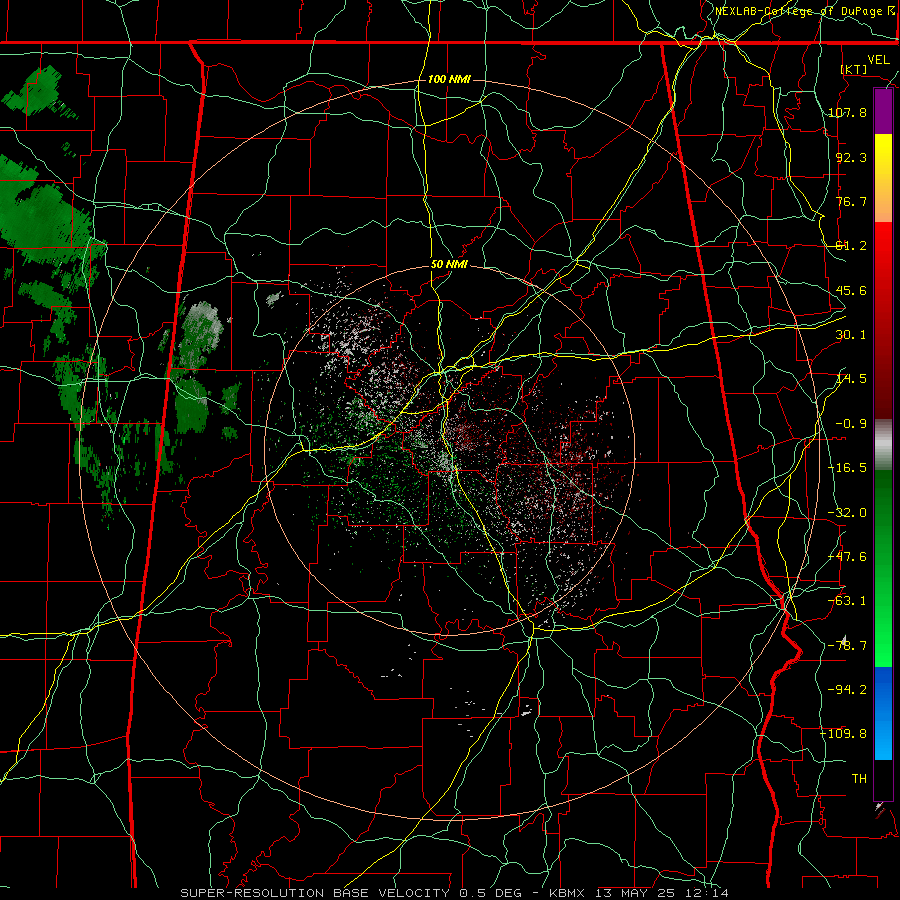The image size is (900, 900).
Task: Pick the yellow-orange segment of the color bar
Action: pyautogui.click(x=883, y=178)
